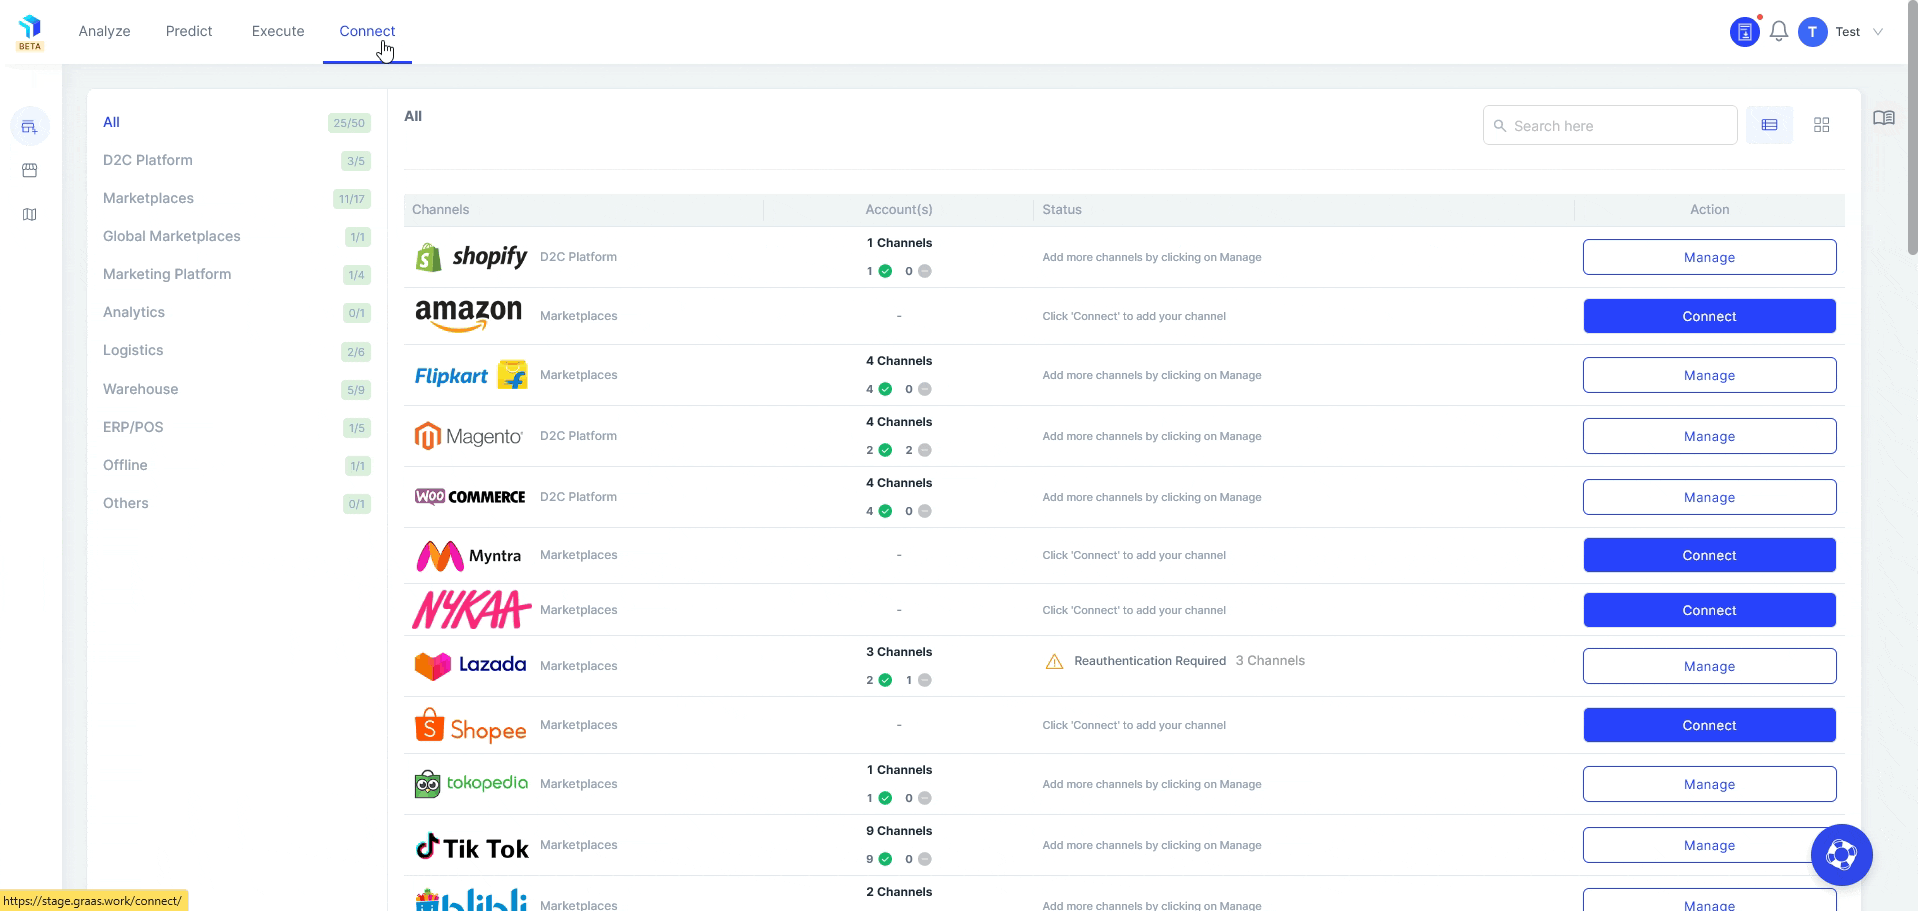Open the Analyze tab
This screenshot has width=1918, height=911.
tap(105, 31)
